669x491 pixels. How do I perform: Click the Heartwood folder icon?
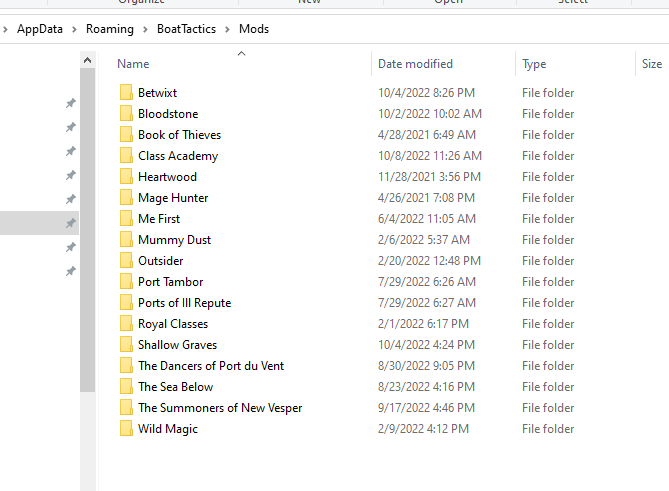126,176
